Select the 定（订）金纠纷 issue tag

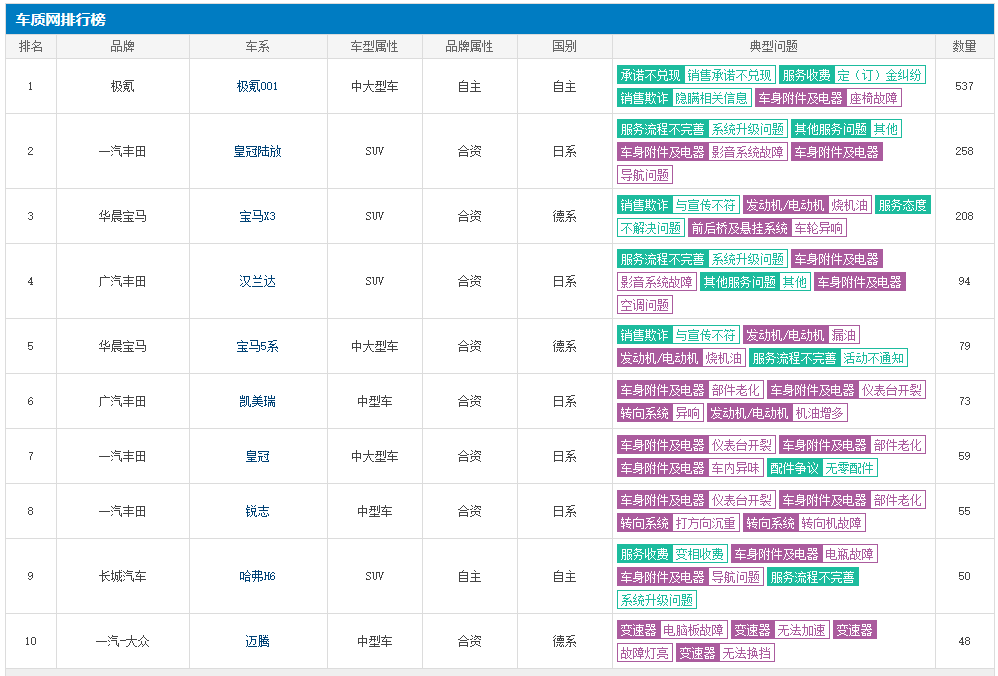880,75
